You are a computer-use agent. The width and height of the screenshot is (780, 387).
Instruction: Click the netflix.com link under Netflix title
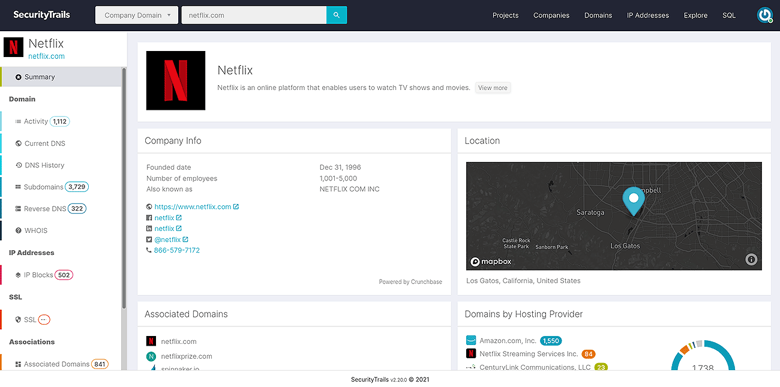point(46,56)
